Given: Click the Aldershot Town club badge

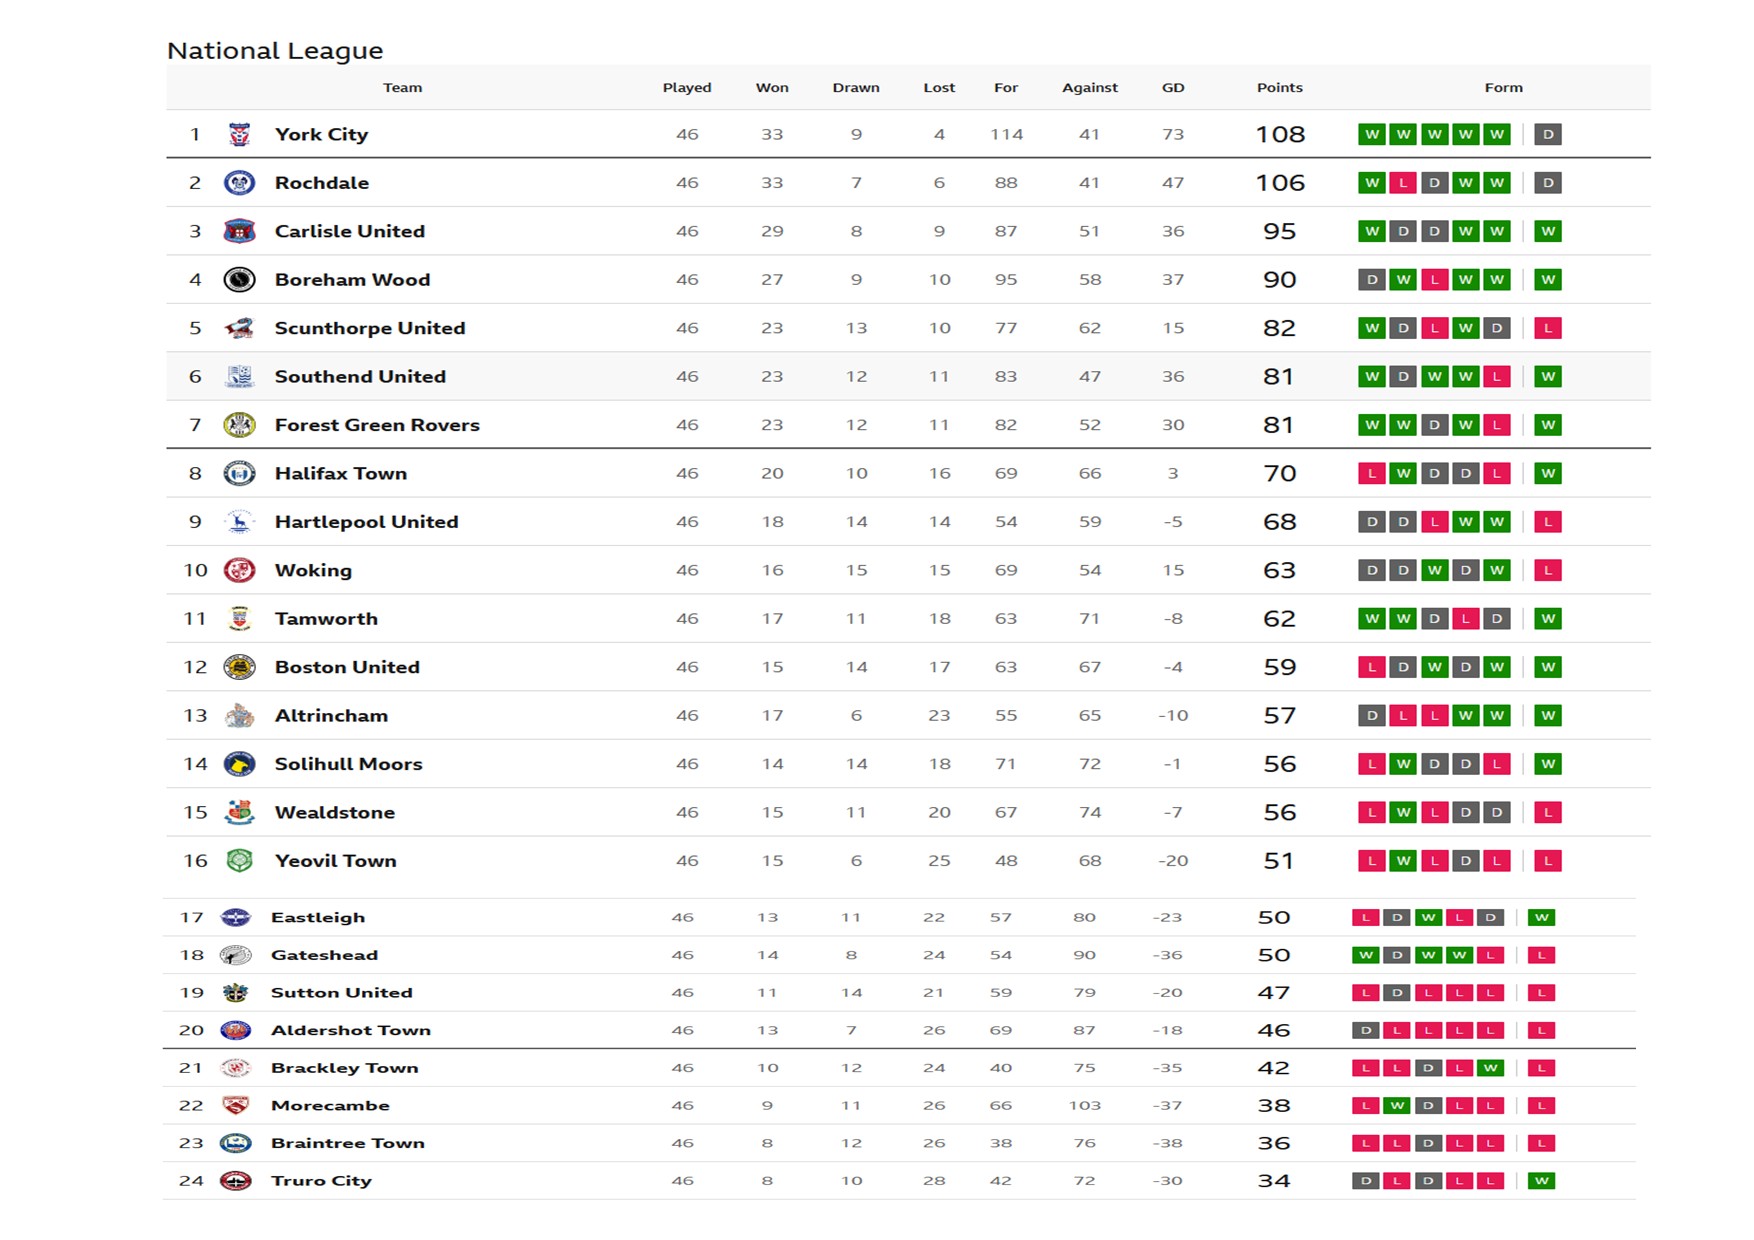Looking at the screenshot, I should [x=235, y=1030].
